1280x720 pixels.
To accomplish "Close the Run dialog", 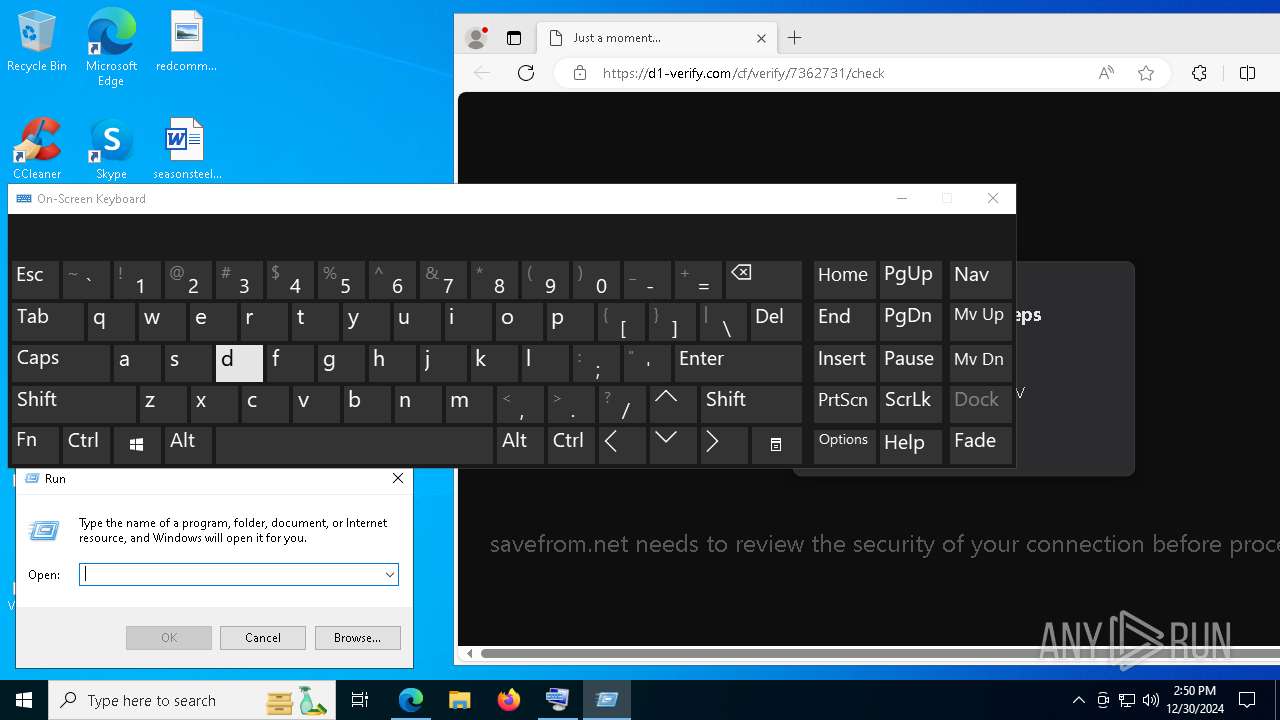I will 398,479.
